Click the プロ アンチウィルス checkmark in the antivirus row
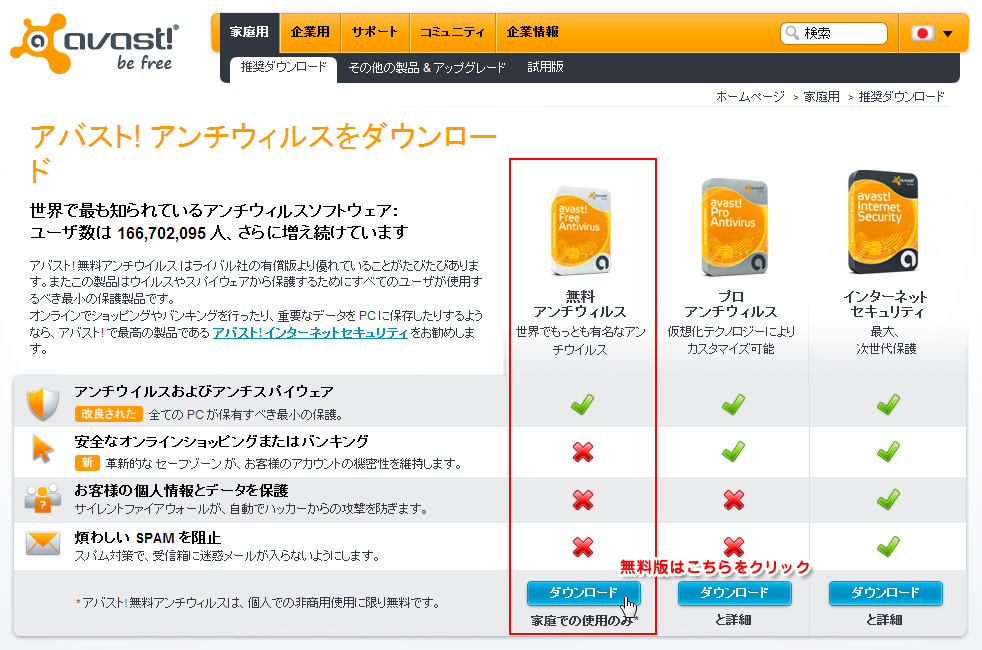This screenshot has height=650, width=982. click(x=733, y=404)
